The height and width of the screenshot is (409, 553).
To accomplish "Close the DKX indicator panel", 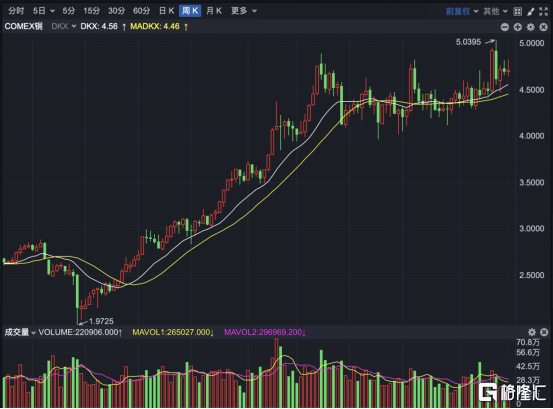I will [543, 27].
